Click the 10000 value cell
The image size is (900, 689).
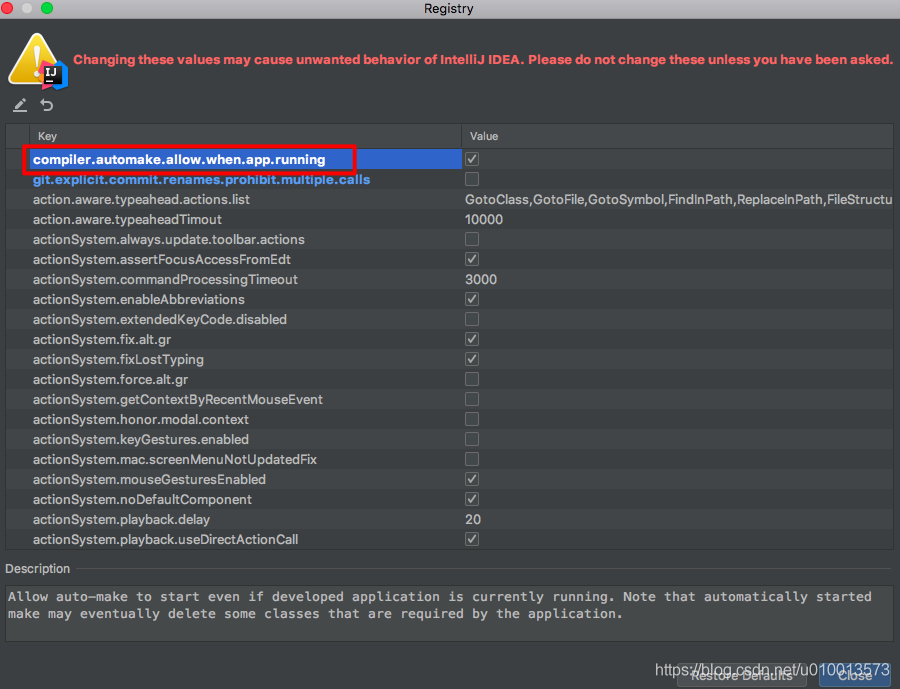[x=484, y=219]
